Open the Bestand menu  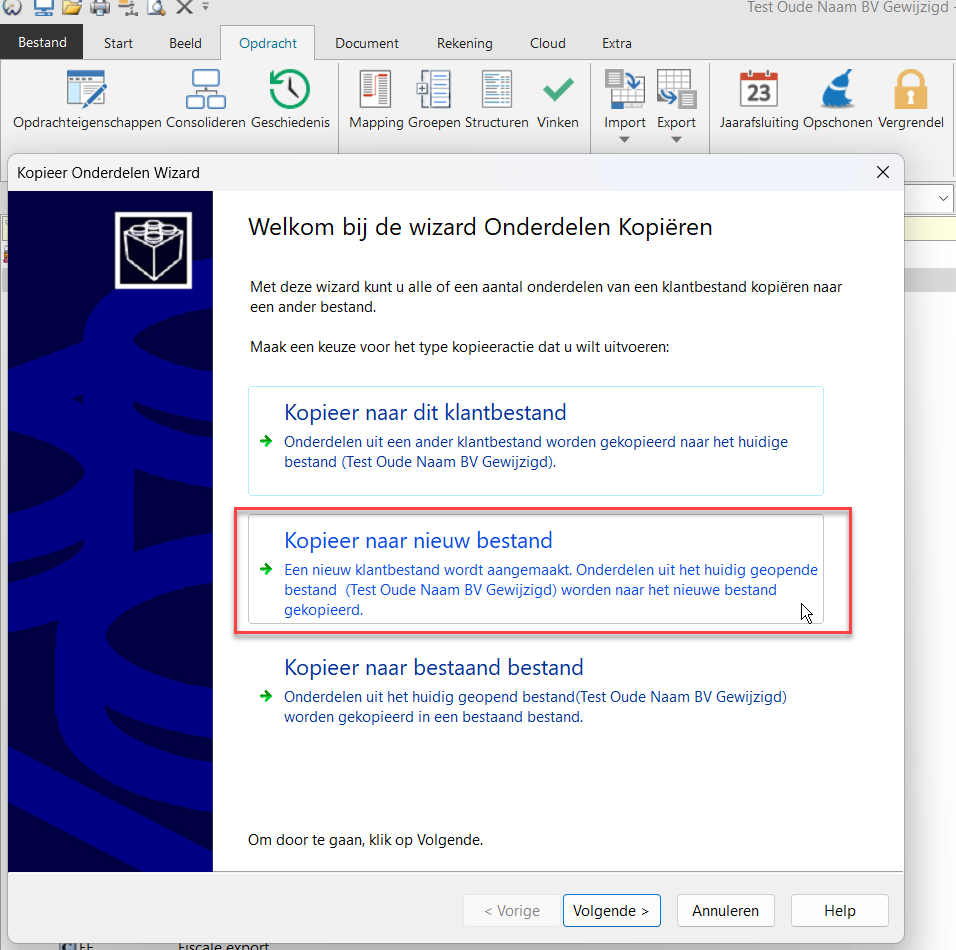pos(42,42)
